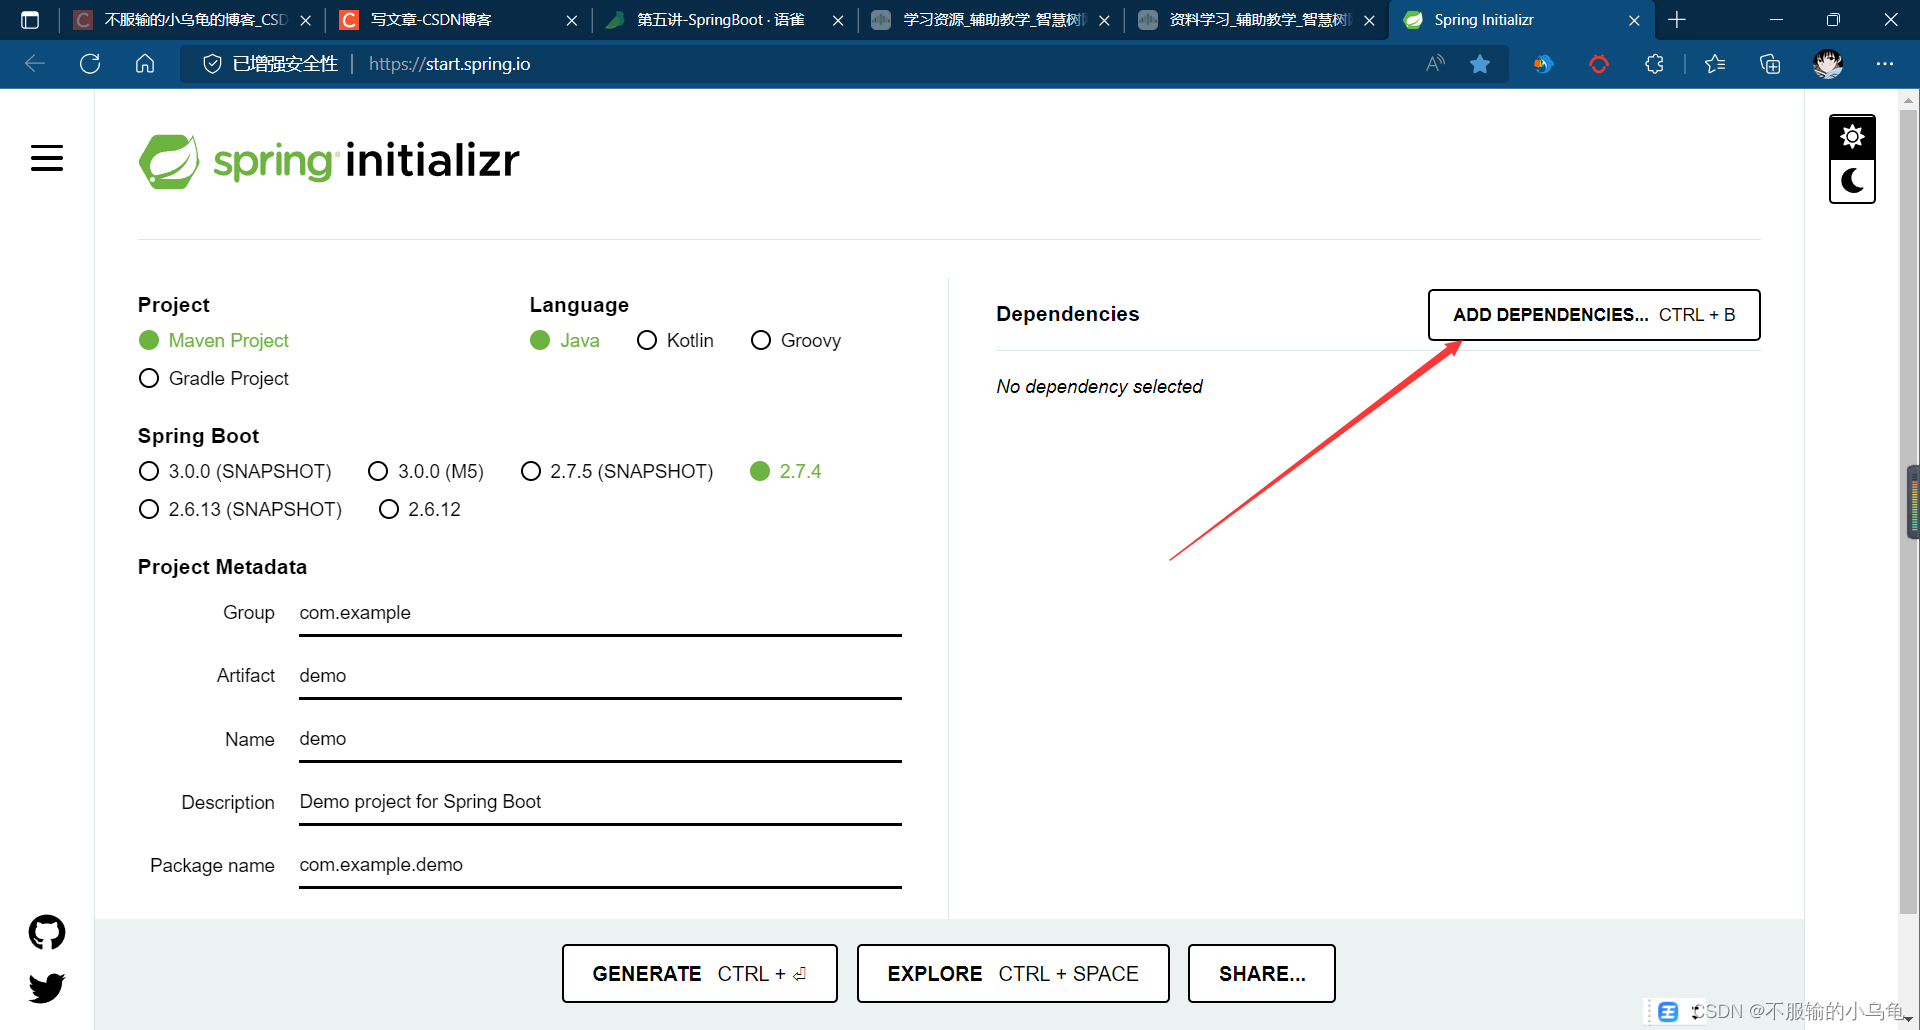Edit the Description field
Viewport: 1920px width, 1030px height.
[600, 803]
